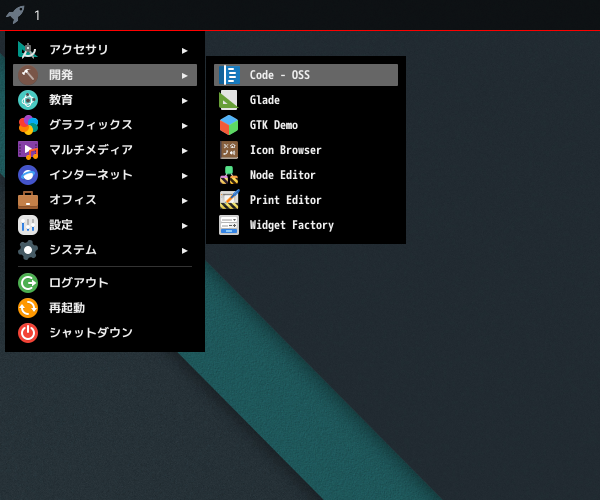Screen dimensions: 600x500
Task: Expand the 教育 submenu arrow
Action: point(184,101)
